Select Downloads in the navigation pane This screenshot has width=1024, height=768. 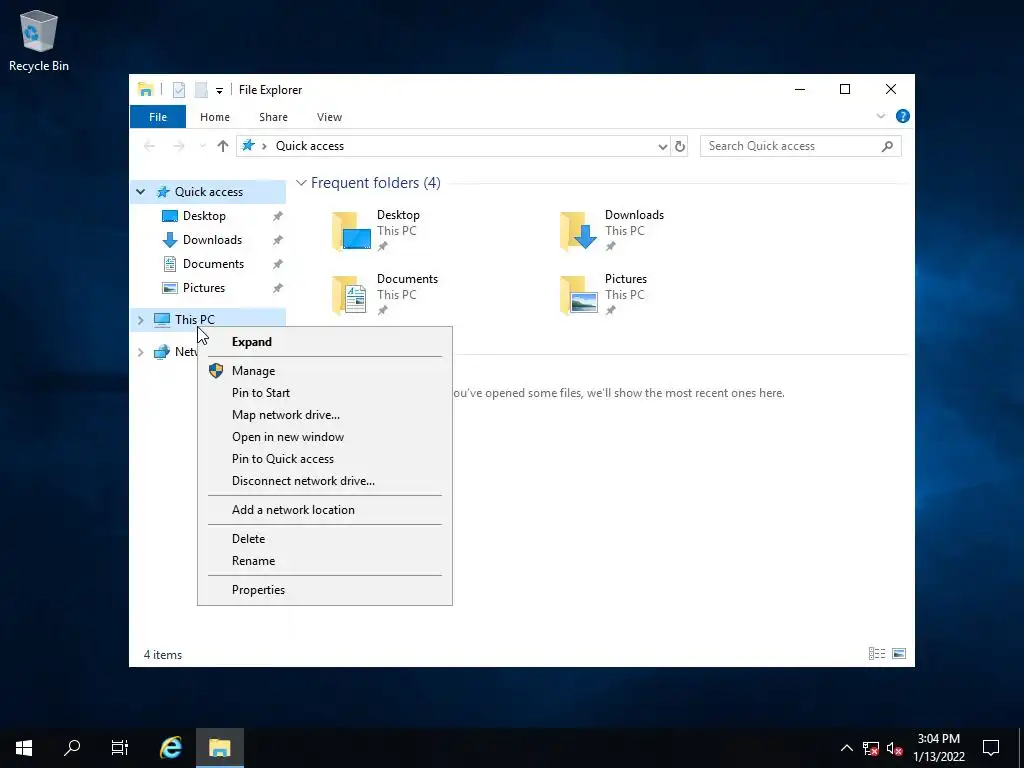tap(212, 240)
